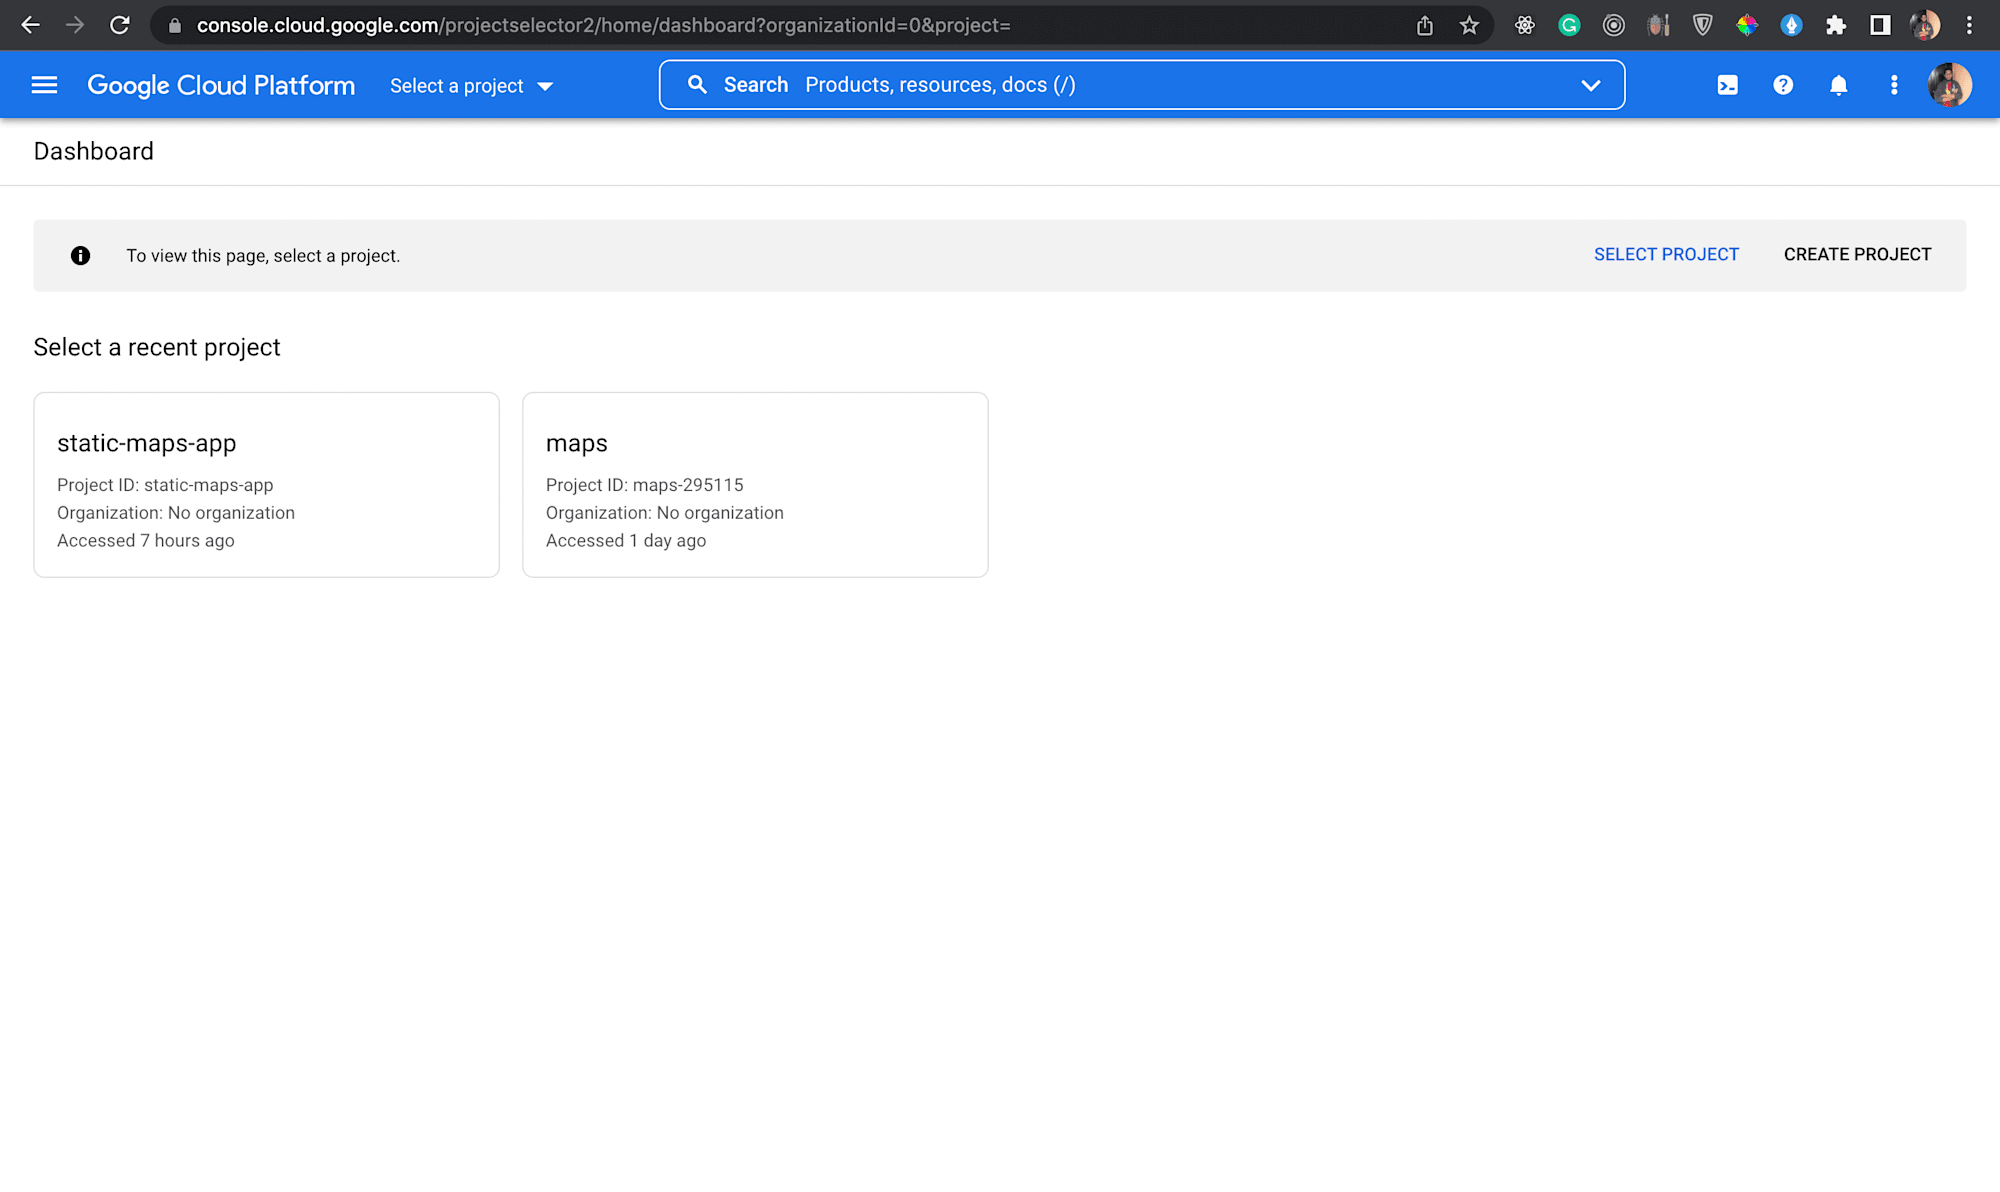Screen dimensions: 2000x1192
Task: Go back using browser back arrow
Action: [31, 25]
